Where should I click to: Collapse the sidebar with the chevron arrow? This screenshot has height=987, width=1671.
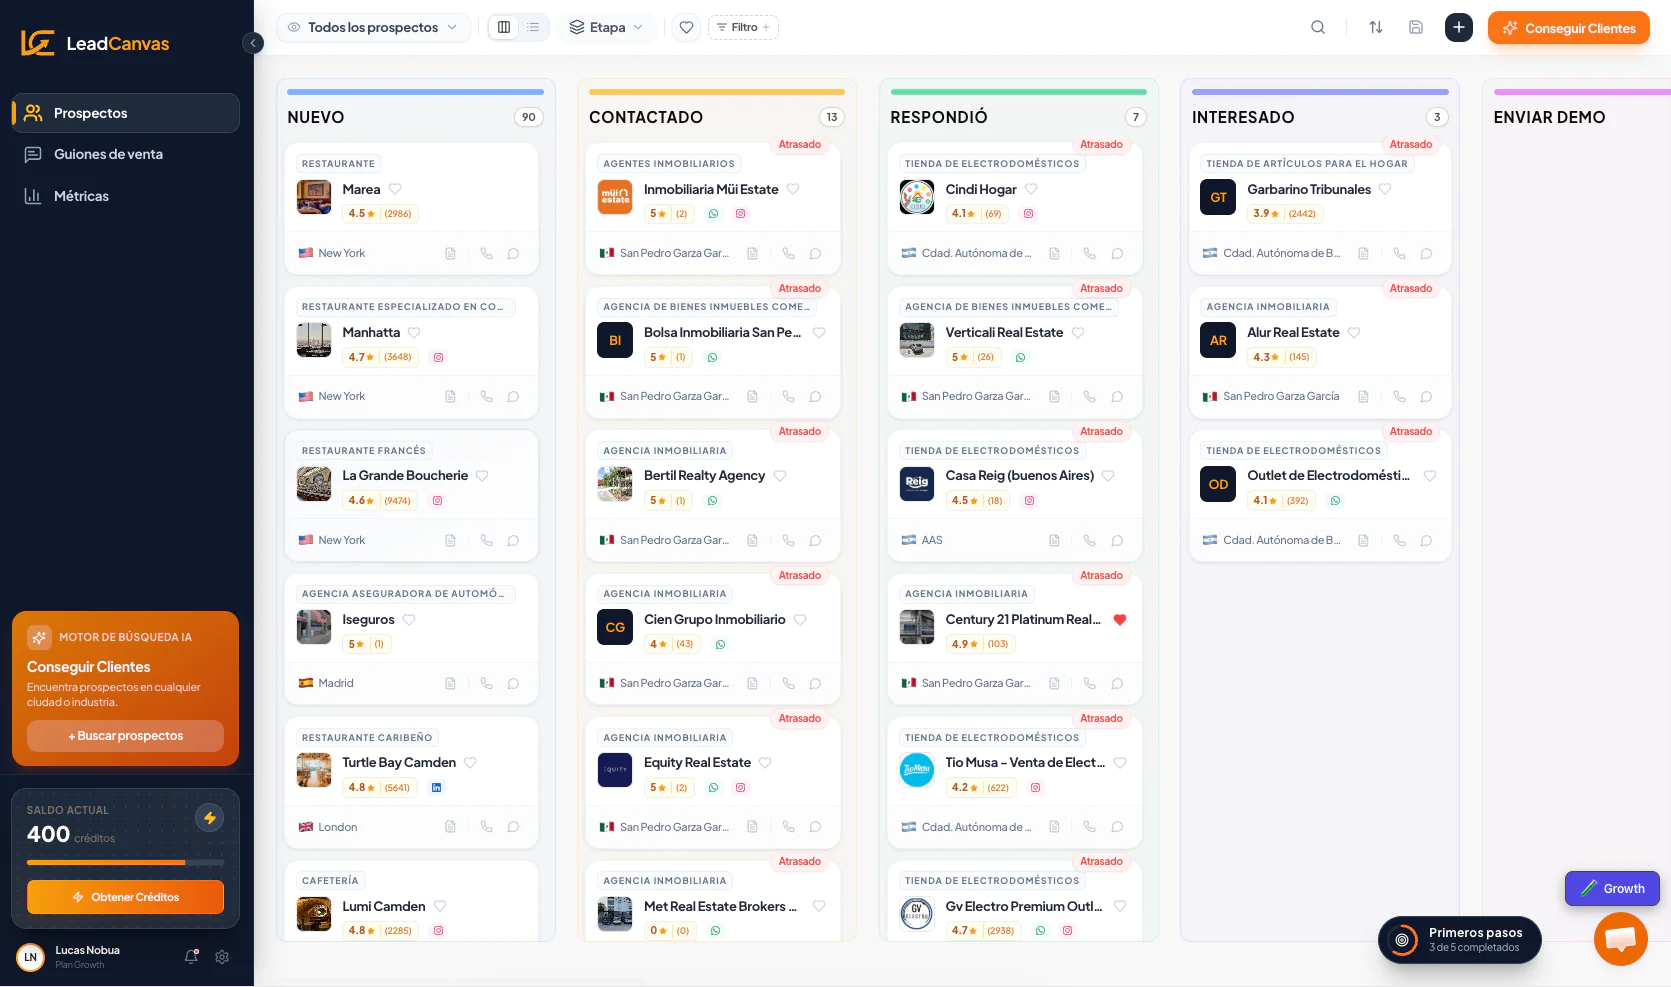(x=253, y=43)
